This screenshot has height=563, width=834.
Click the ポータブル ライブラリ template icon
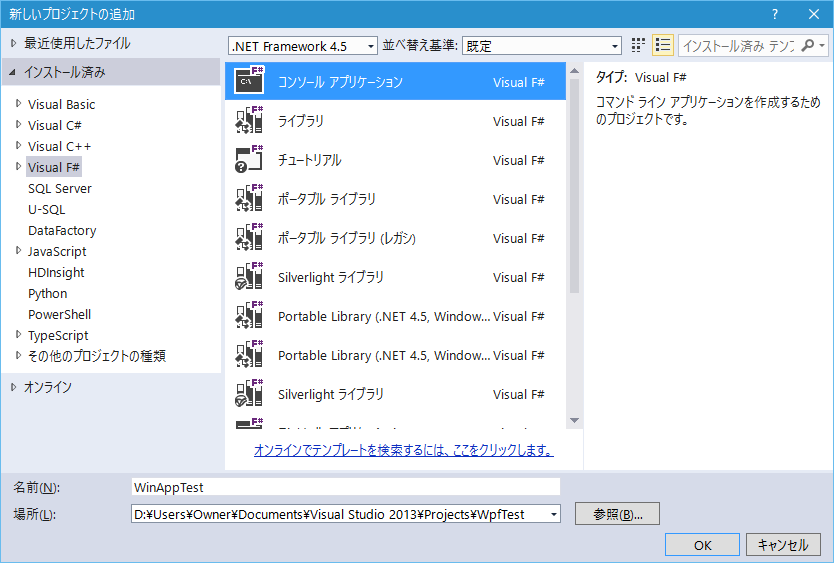click(x=249, y=198)
